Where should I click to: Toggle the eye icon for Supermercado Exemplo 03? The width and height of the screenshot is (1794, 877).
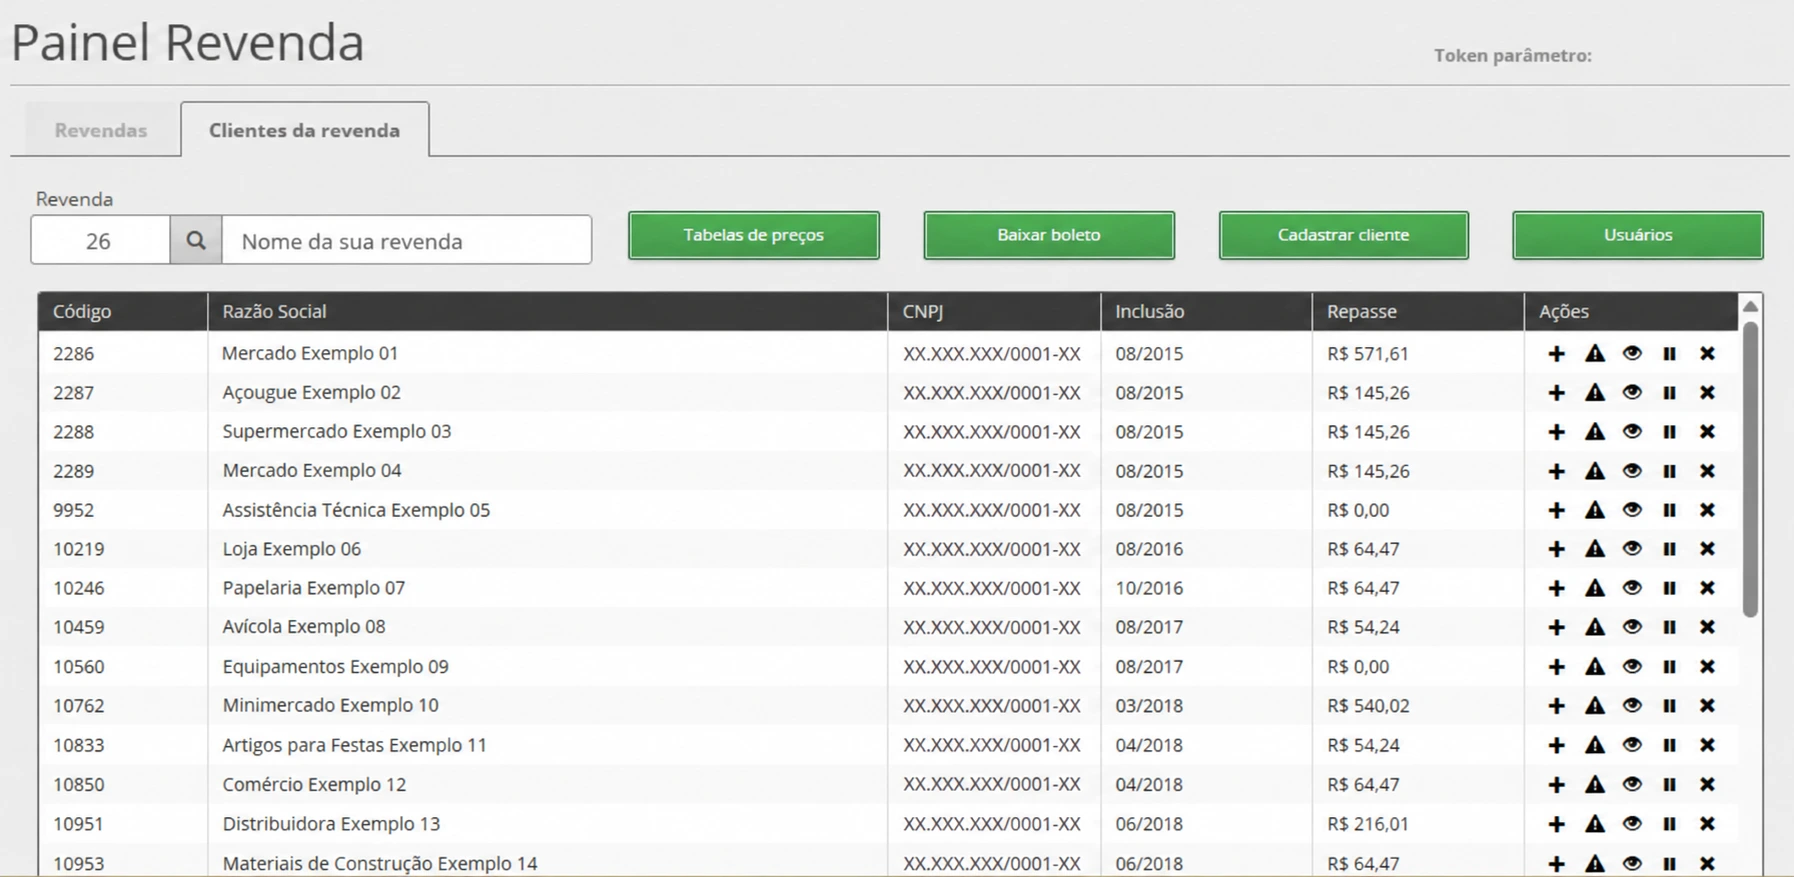[1632, 432]
